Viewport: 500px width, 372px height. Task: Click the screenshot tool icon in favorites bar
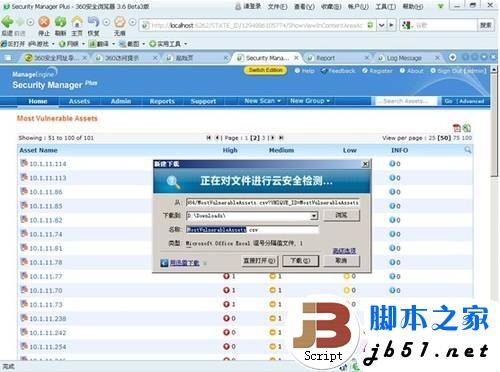point(122,44)
